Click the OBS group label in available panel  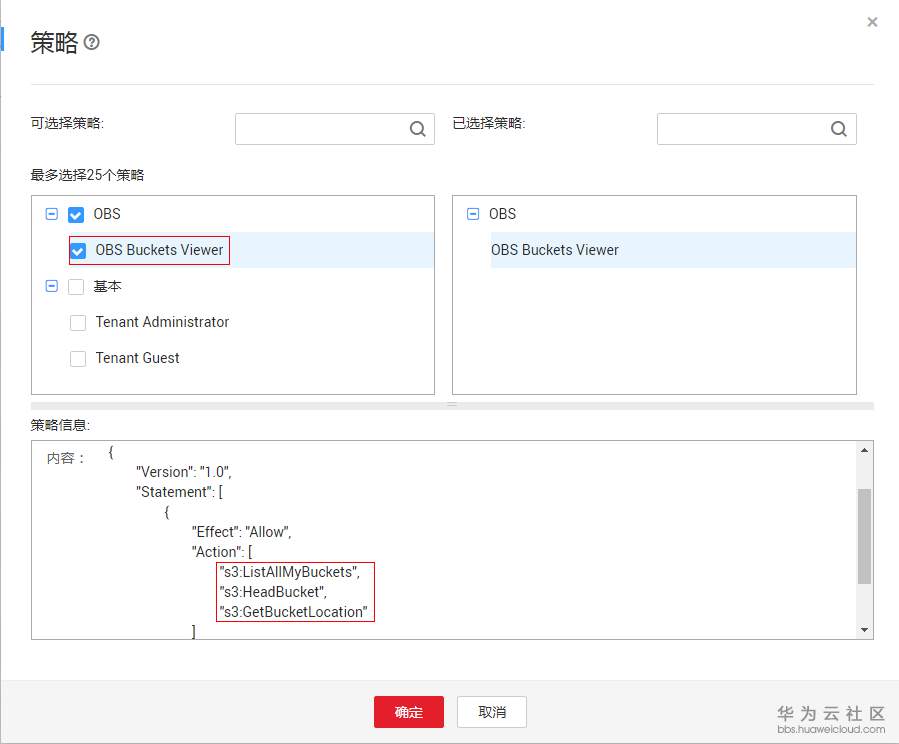tap(107, 214)
